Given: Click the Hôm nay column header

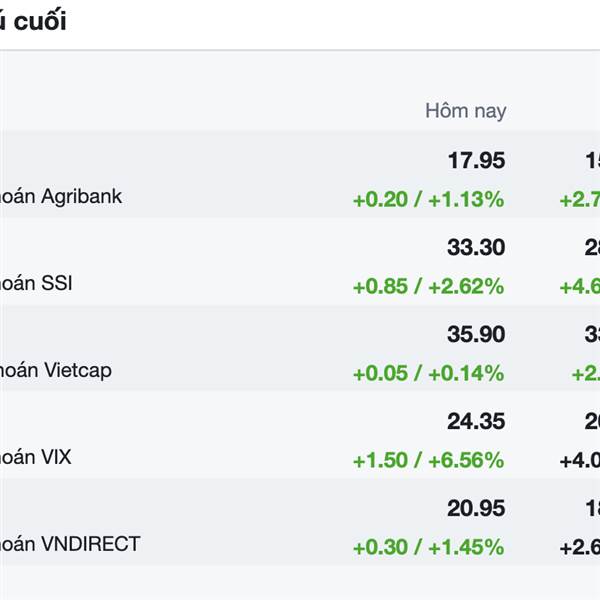Looking at the screenshot, I should point(465,111).
